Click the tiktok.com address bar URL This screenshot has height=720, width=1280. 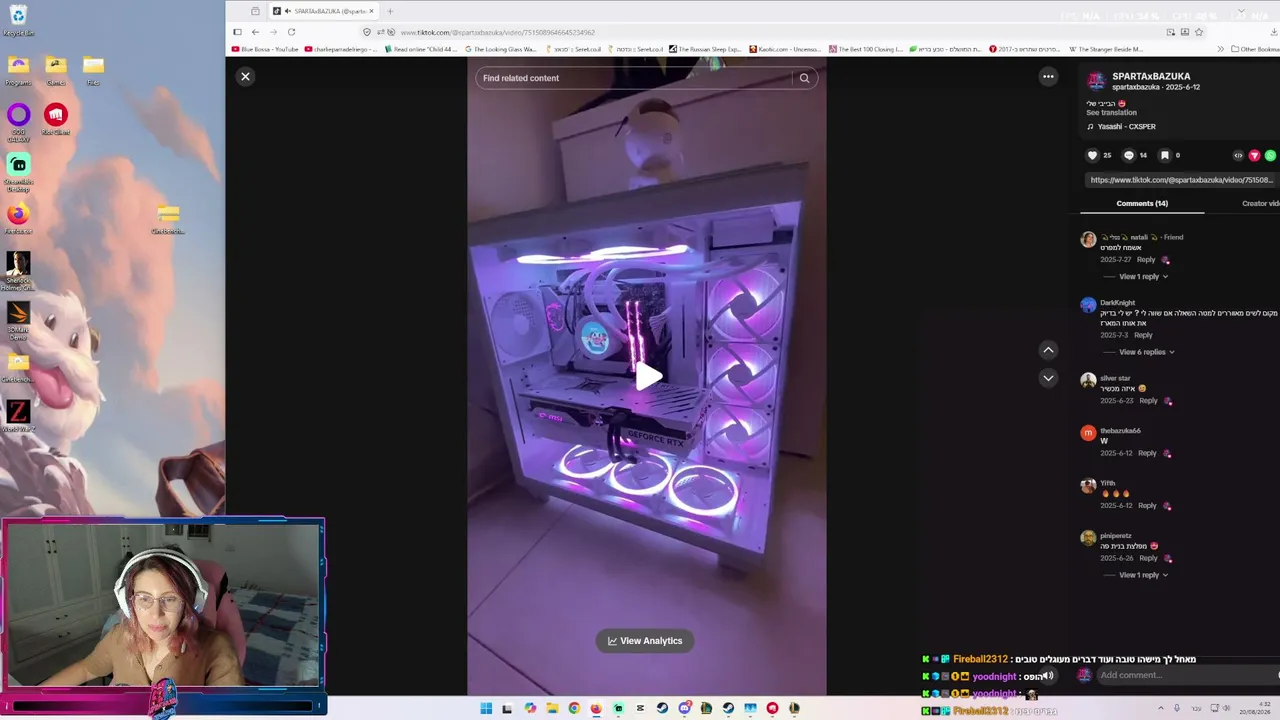coord(498,32)
